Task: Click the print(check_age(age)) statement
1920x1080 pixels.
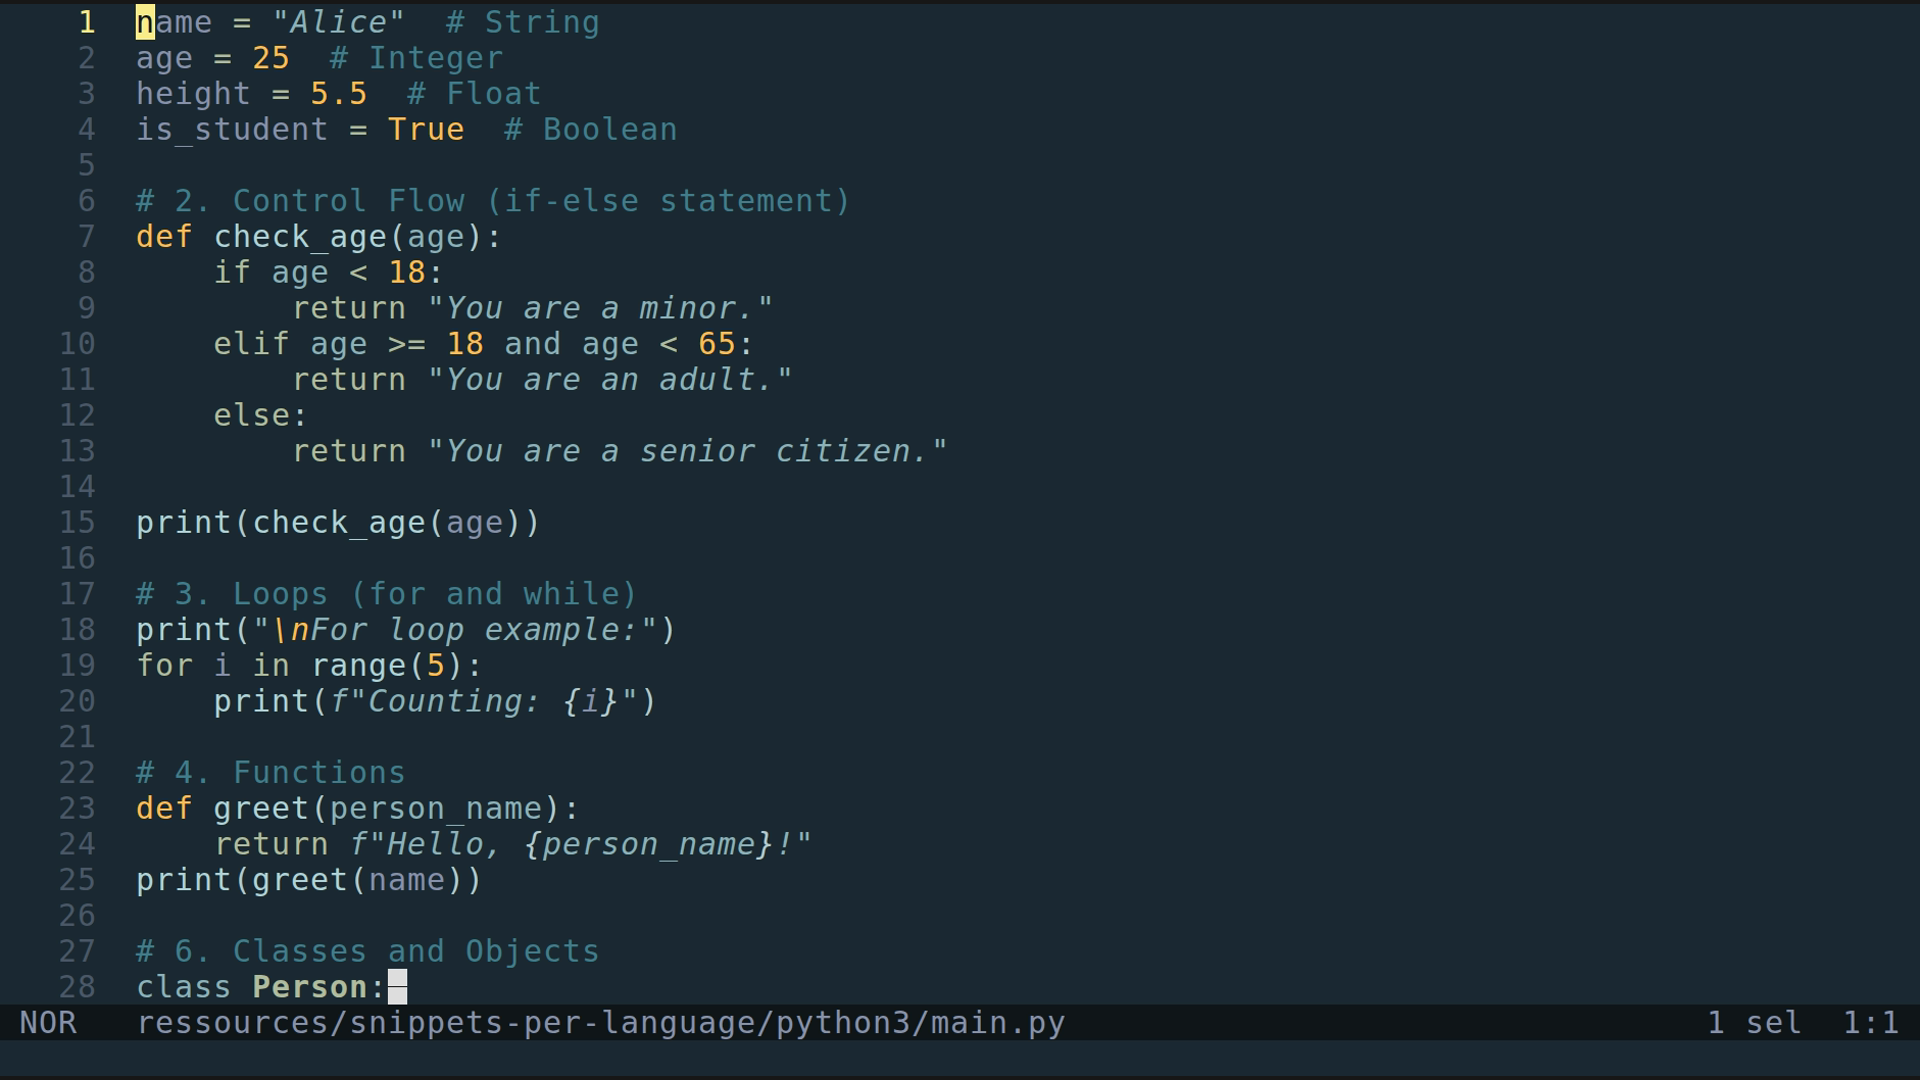Action: coord(338,521)
